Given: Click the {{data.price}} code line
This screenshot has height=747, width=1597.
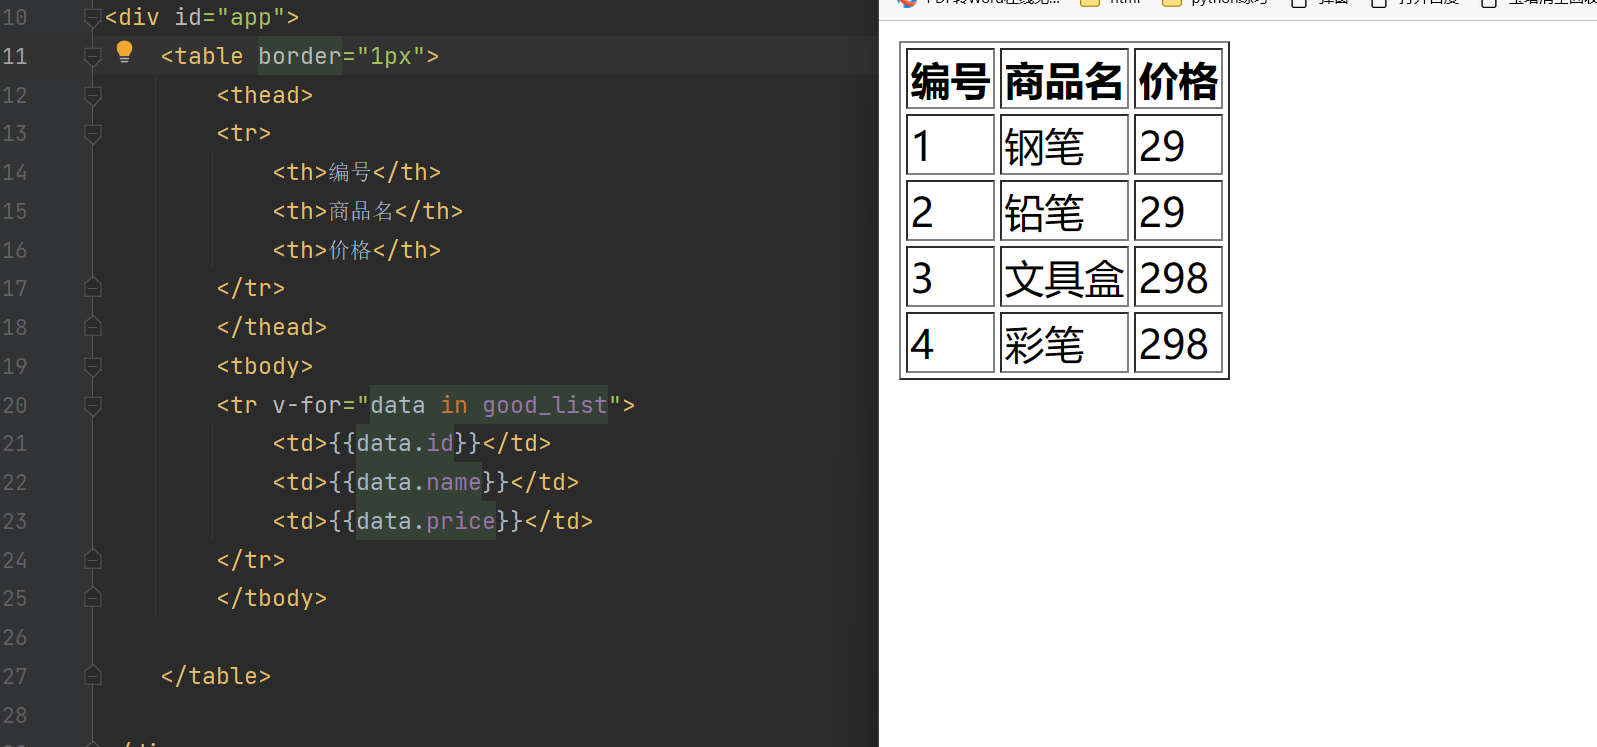Looking at the screenshot, I should (433, 521).
